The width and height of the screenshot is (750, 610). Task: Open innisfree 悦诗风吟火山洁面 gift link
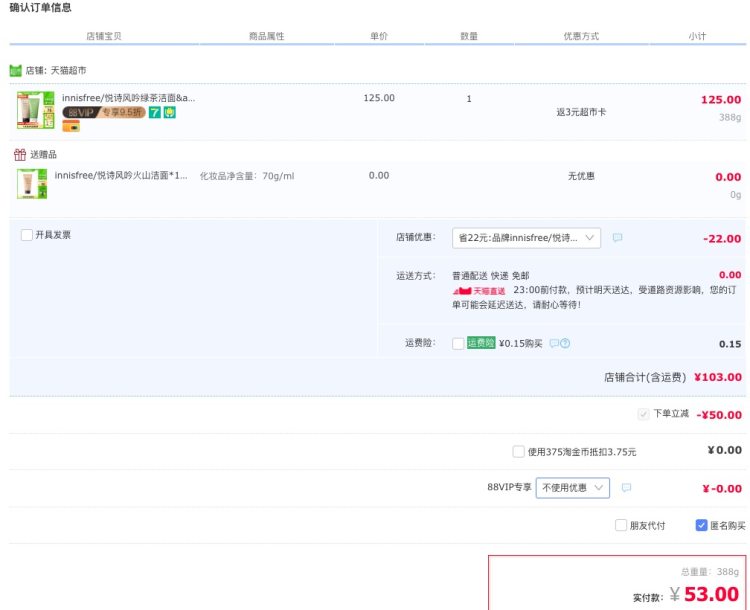[121, 176]
